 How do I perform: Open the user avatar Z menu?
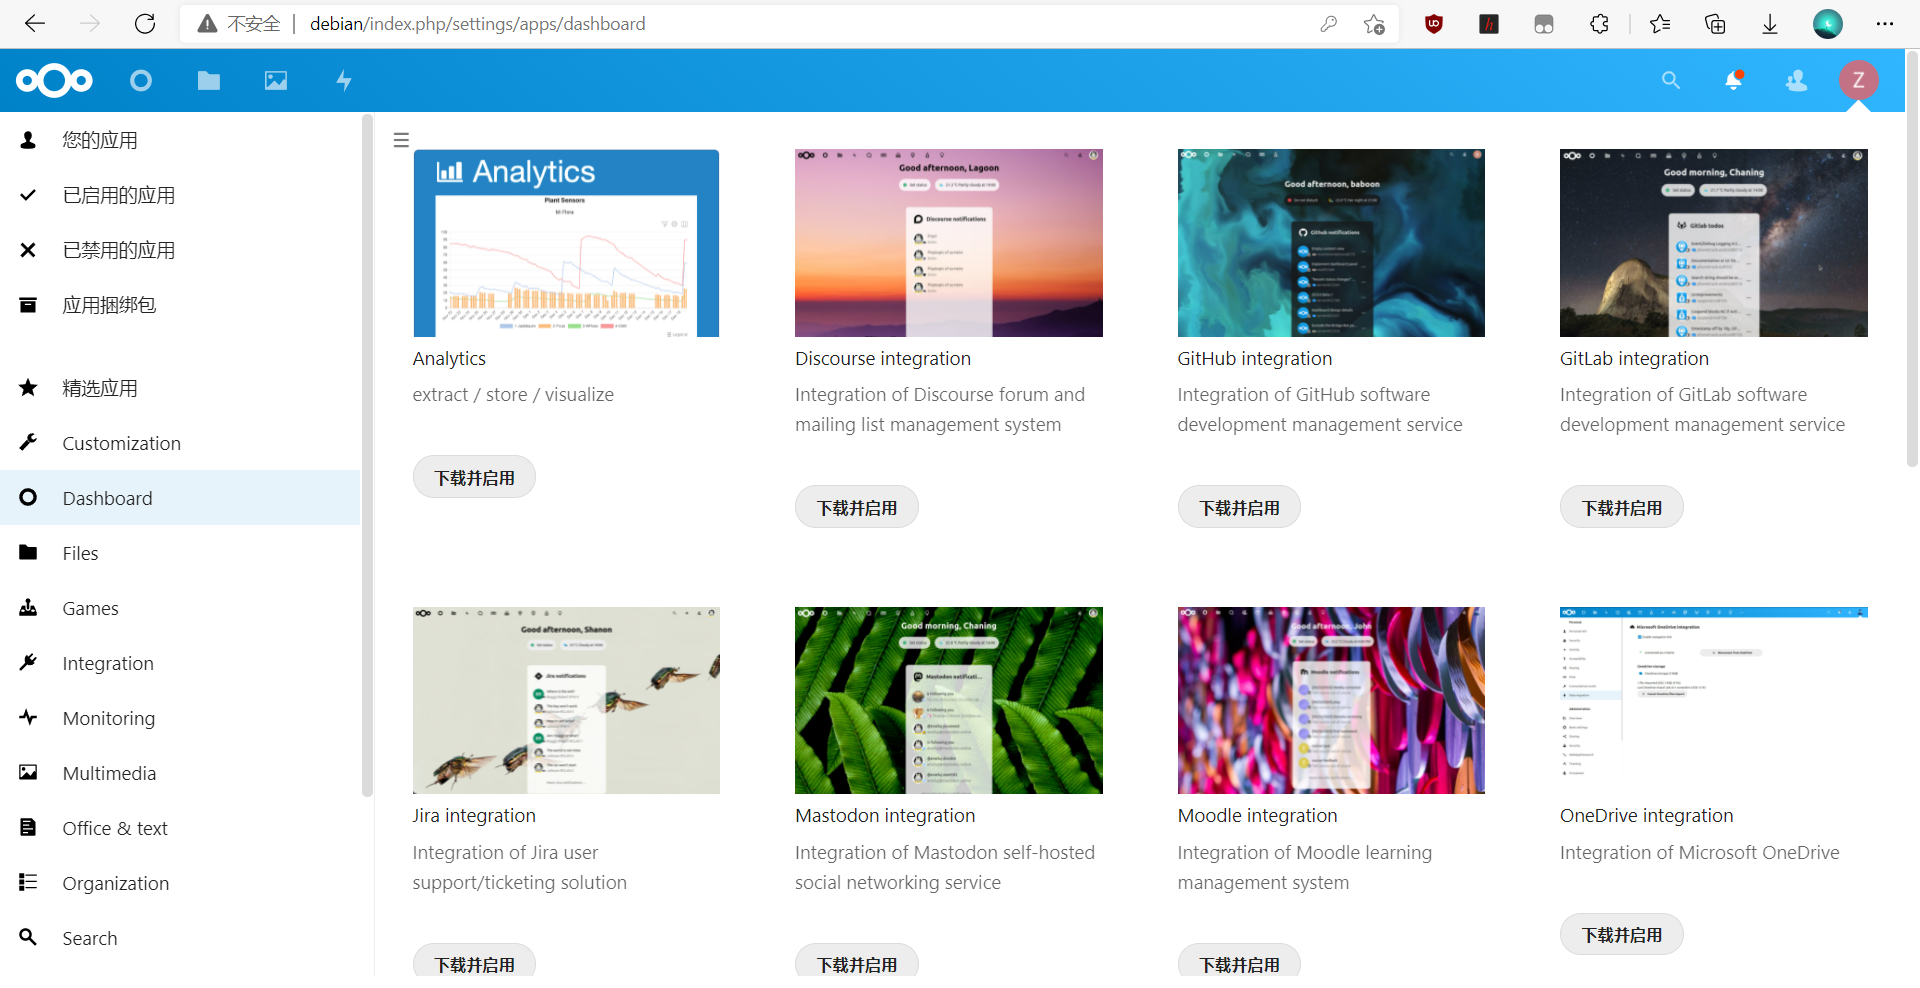pyautogui.click(x=1859, y=80)
